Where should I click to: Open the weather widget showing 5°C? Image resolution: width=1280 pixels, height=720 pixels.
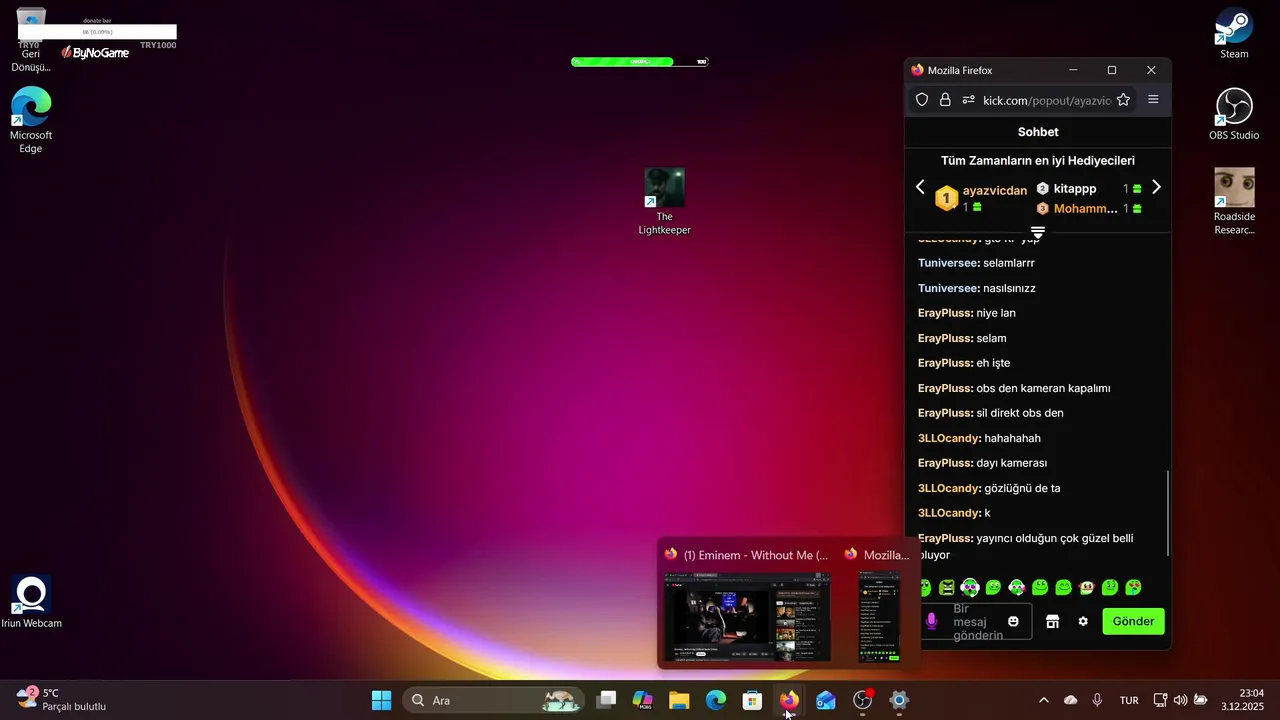pyautogui.click(x=61, y=700)
